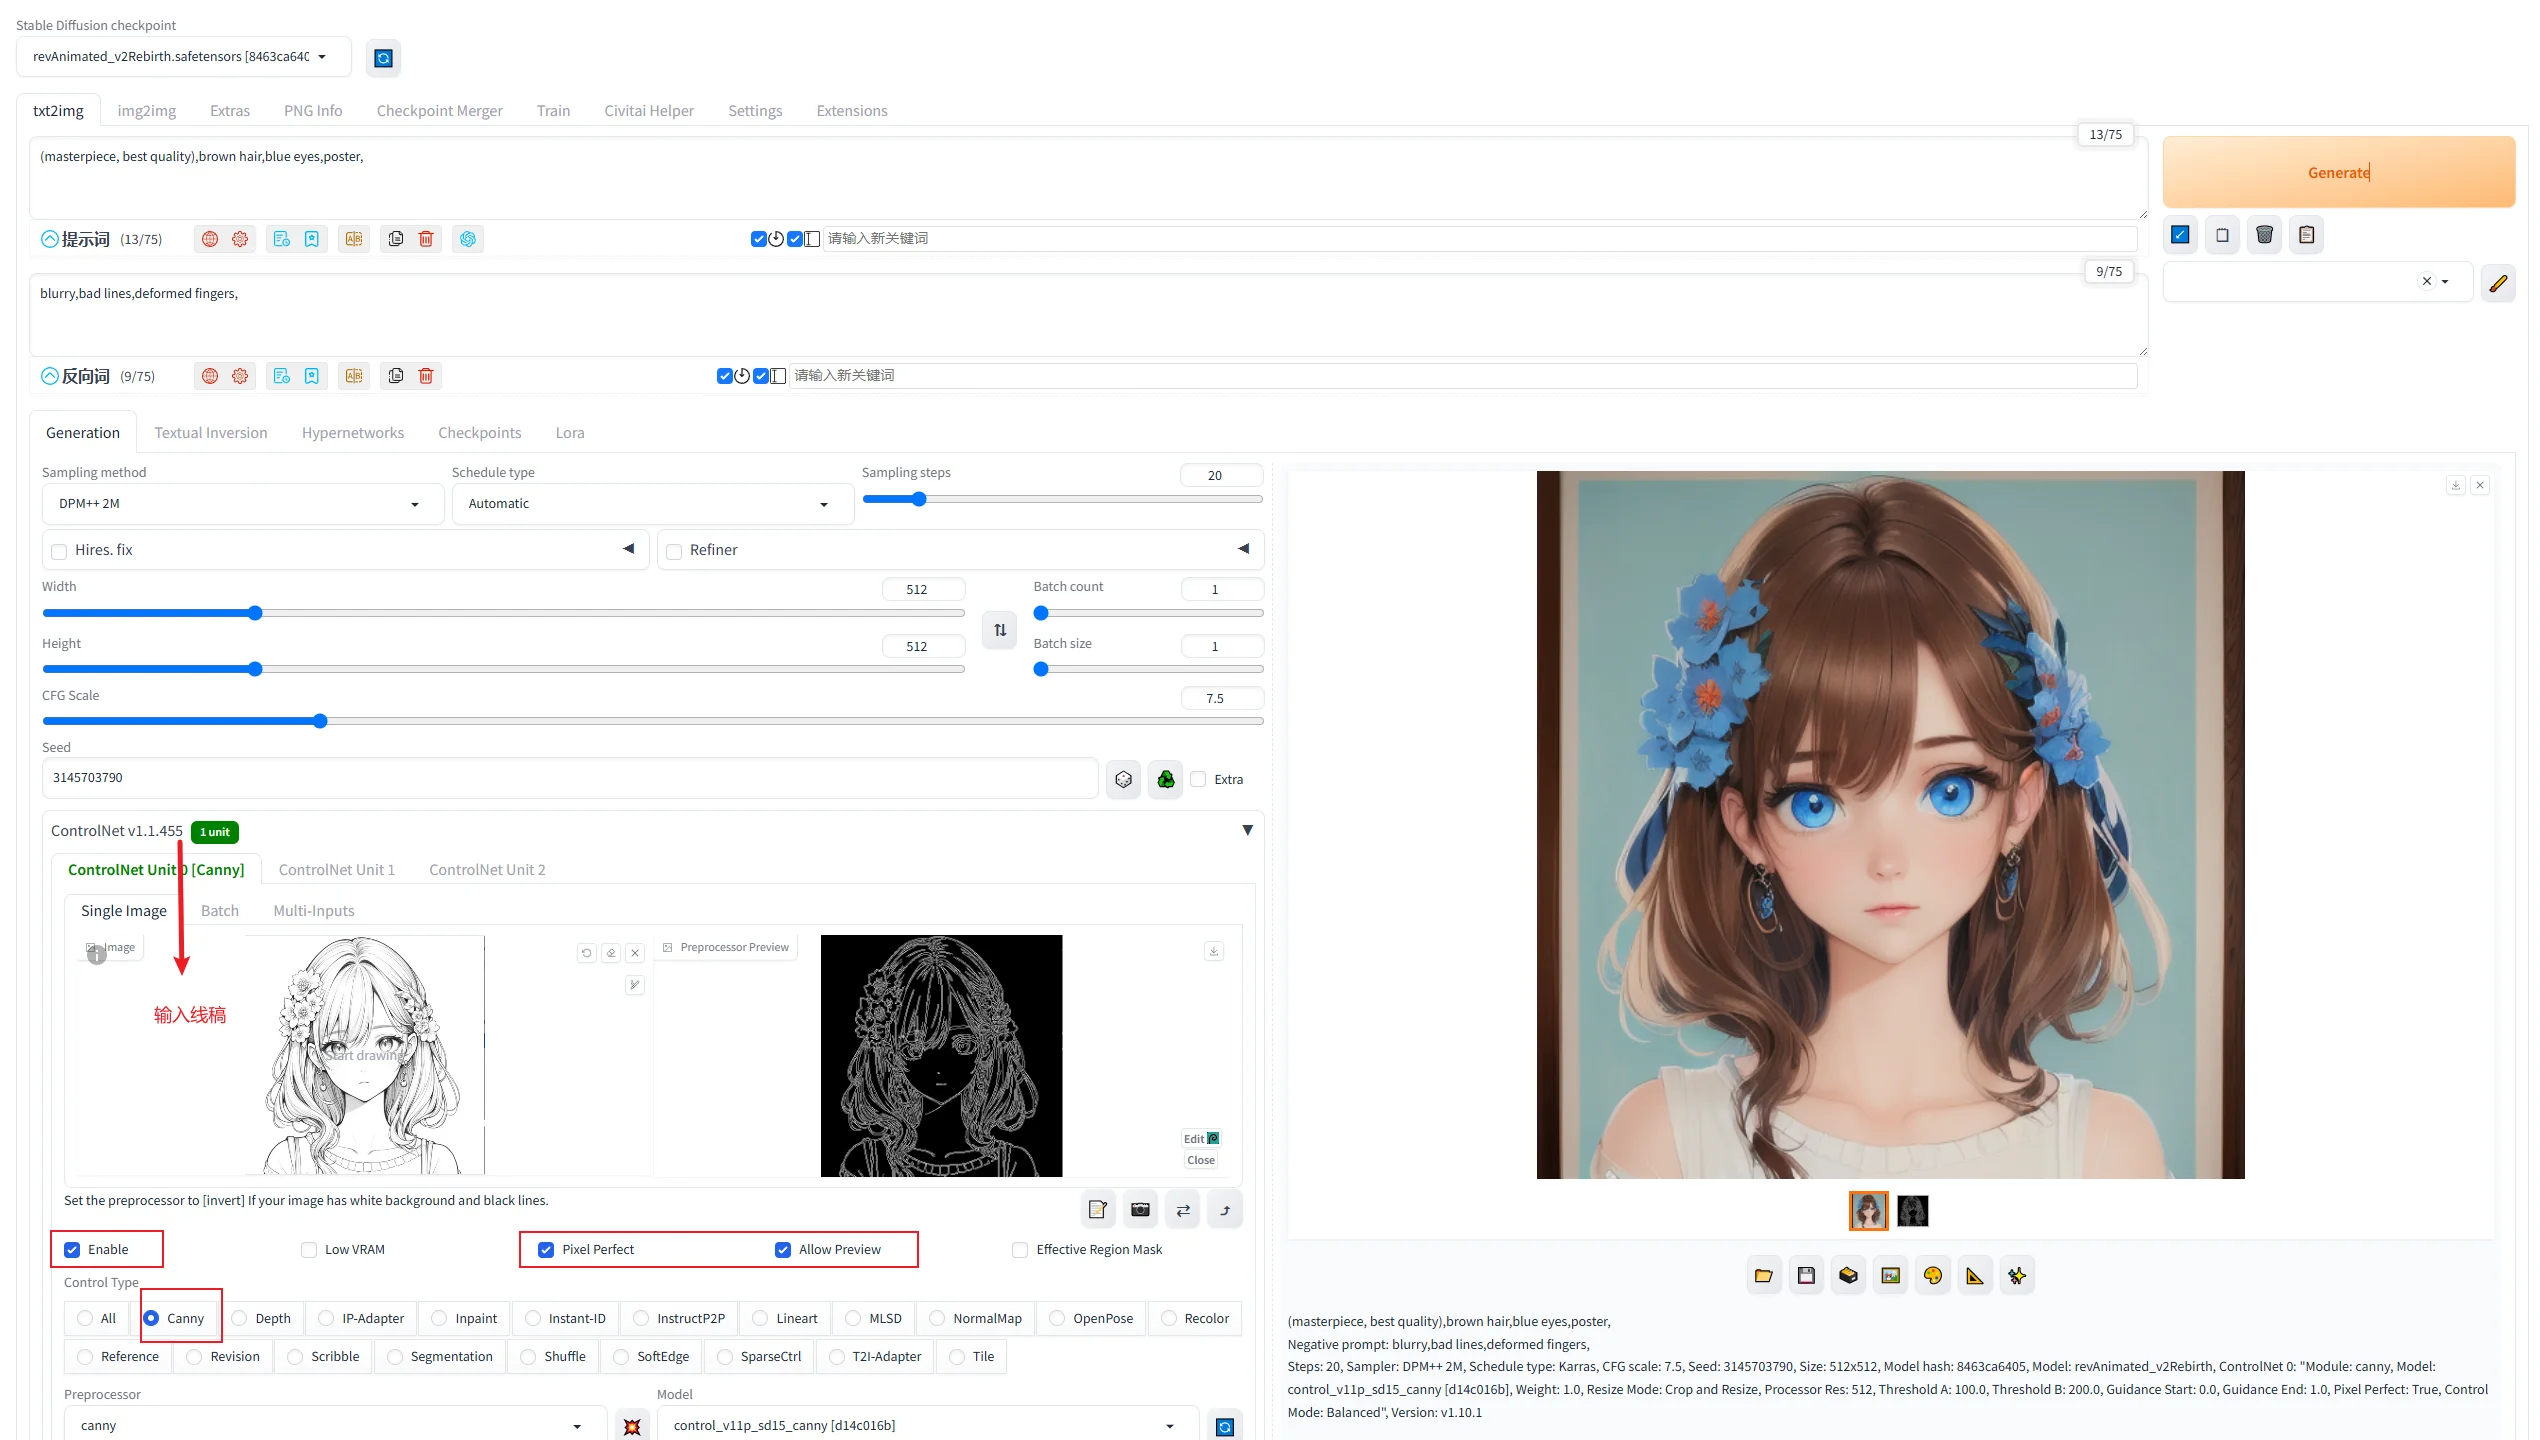Click the AB translate icon in the 提示词 toolbar

point(354,239)
